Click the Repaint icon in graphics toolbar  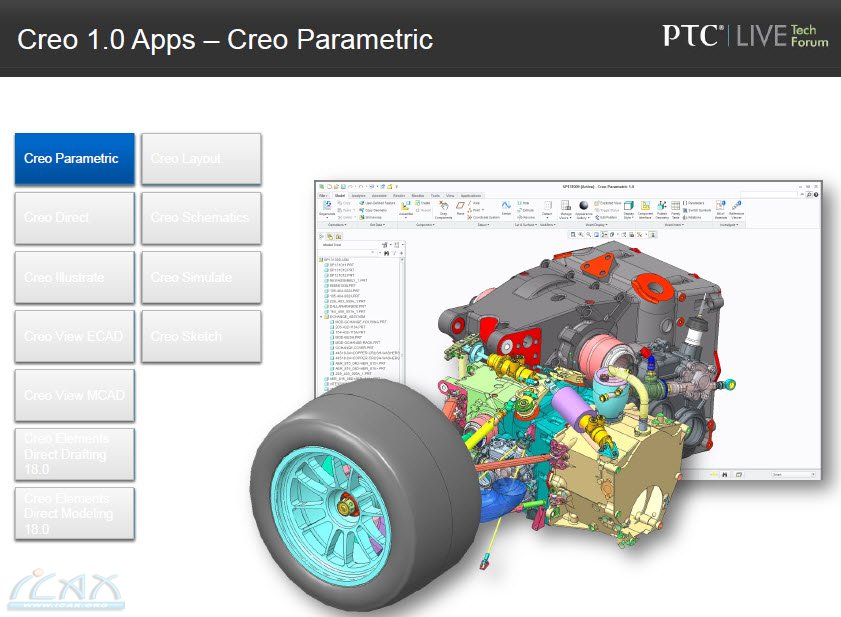(596, 234)
